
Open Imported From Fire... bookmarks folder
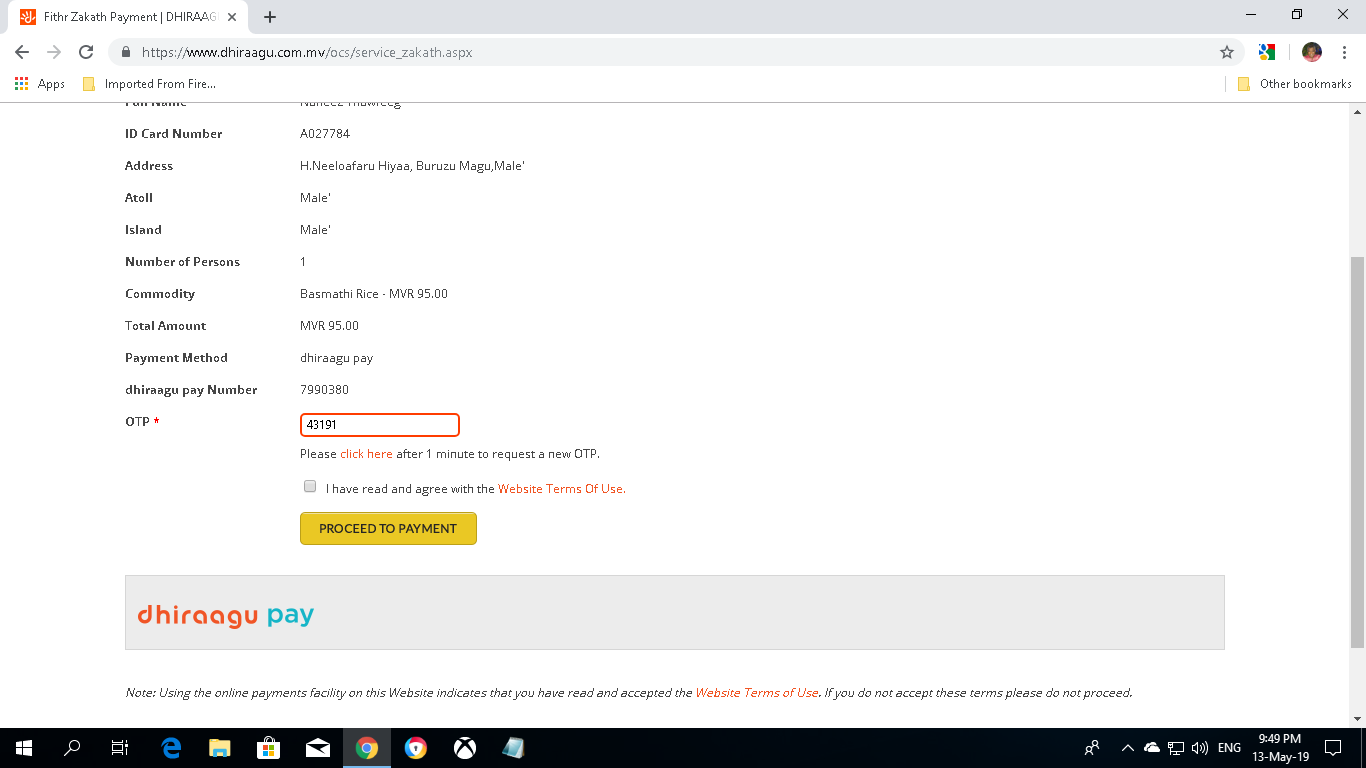point(149,84)
